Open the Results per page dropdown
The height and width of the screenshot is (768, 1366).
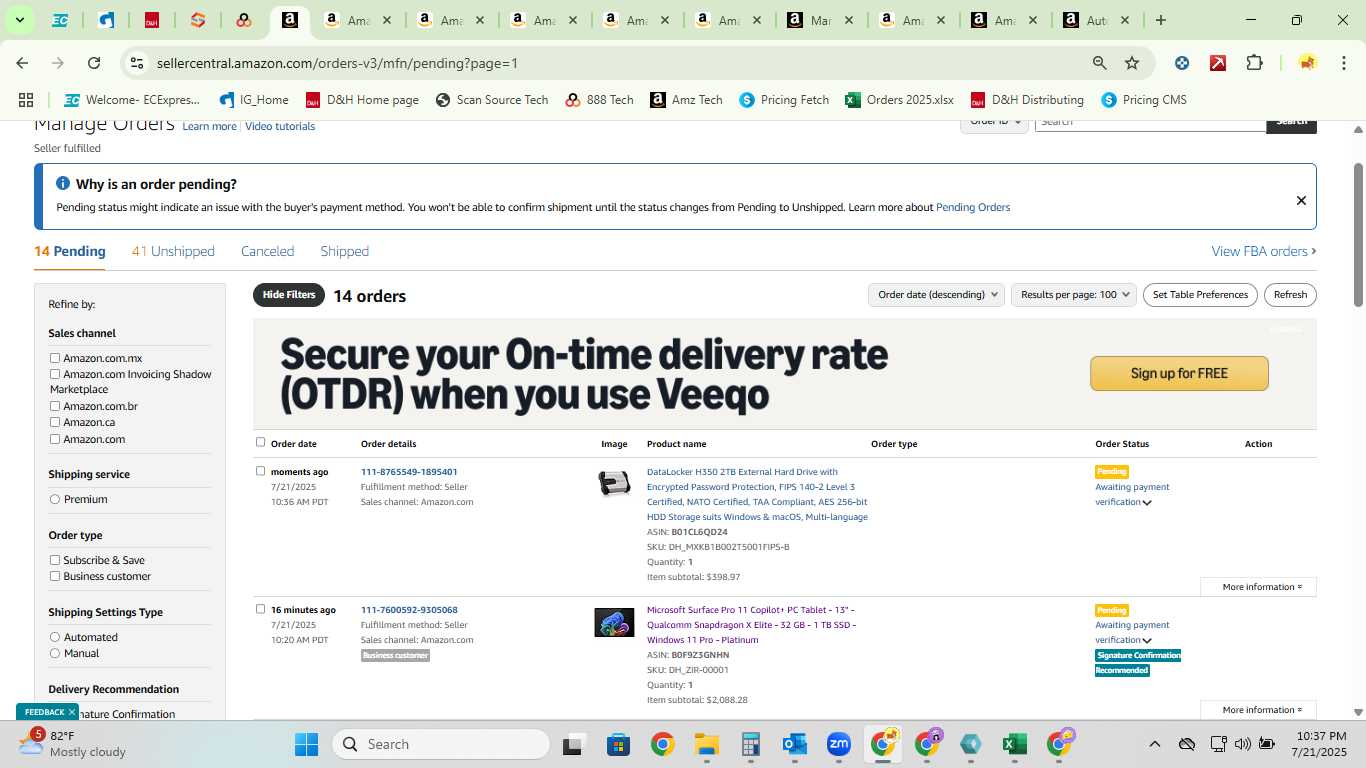pos(1074,295)
